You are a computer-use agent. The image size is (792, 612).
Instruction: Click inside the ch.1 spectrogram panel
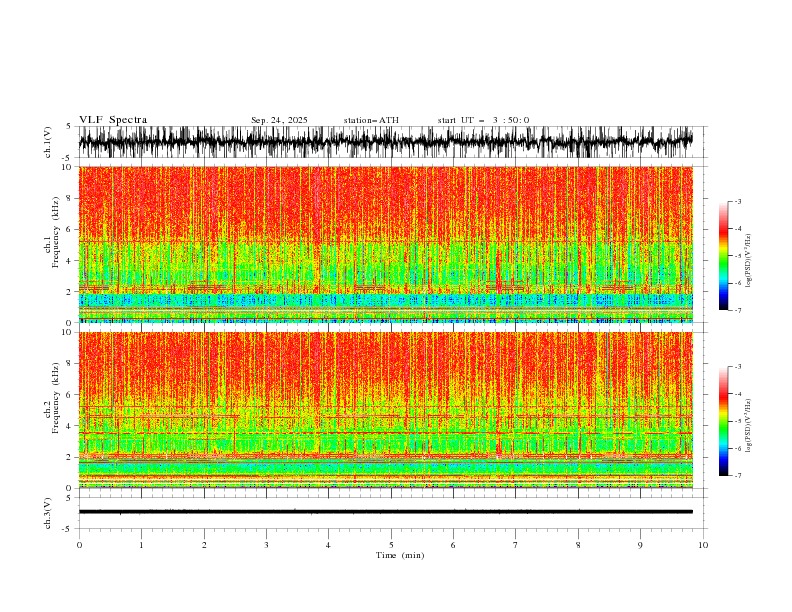[x=385, y=244]
